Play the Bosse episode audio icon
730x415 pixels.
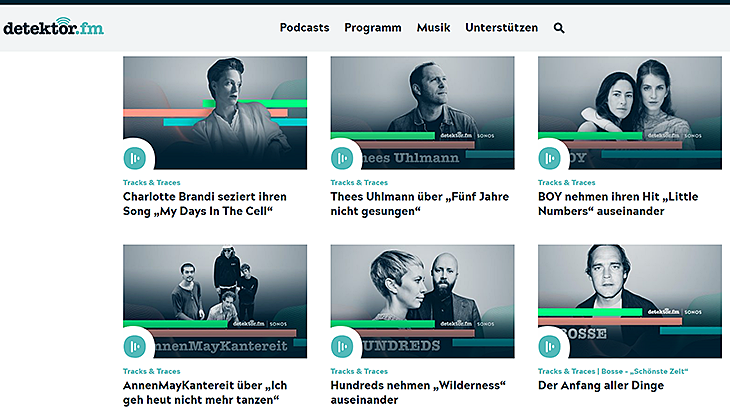(x=550, y=347)
